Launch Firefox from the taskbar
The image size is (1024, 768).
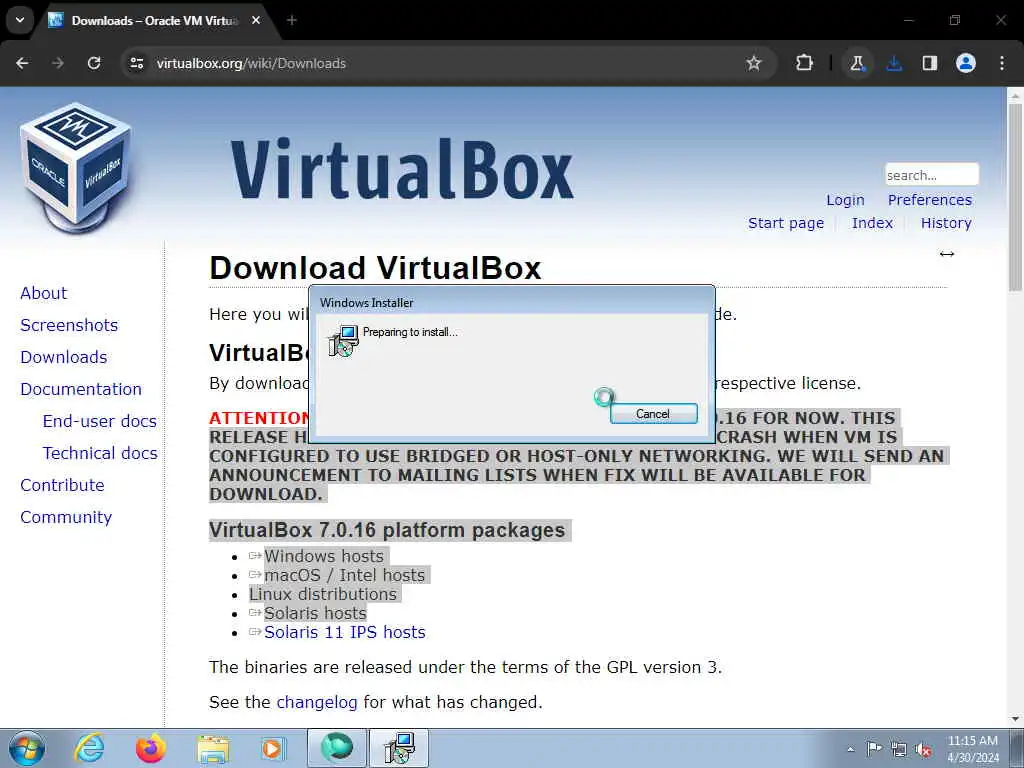click(150, 748)
